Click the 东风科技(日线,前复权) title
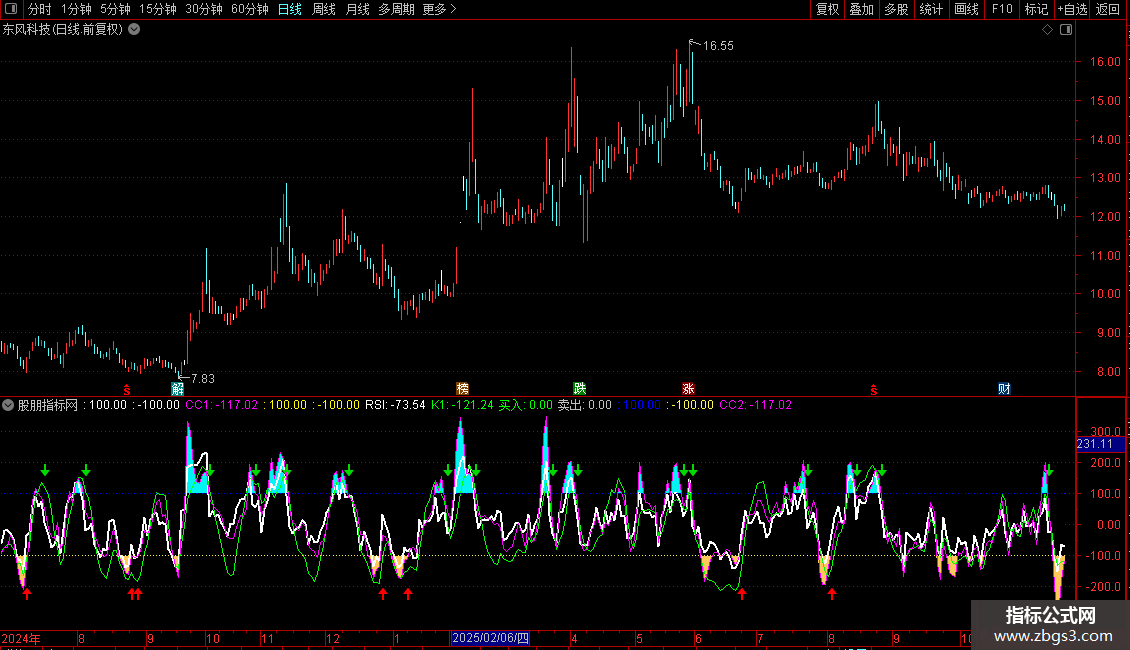The width and height of the screenshot is (1130, 650). 63,30
